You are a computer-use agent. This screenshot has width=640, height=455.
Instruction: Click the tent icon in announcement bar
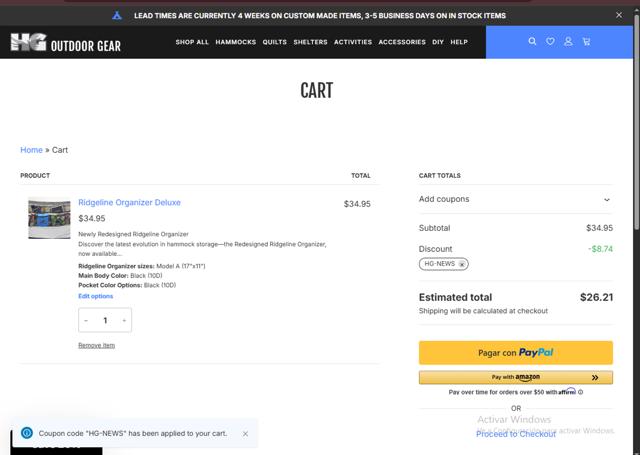point(117,16)
